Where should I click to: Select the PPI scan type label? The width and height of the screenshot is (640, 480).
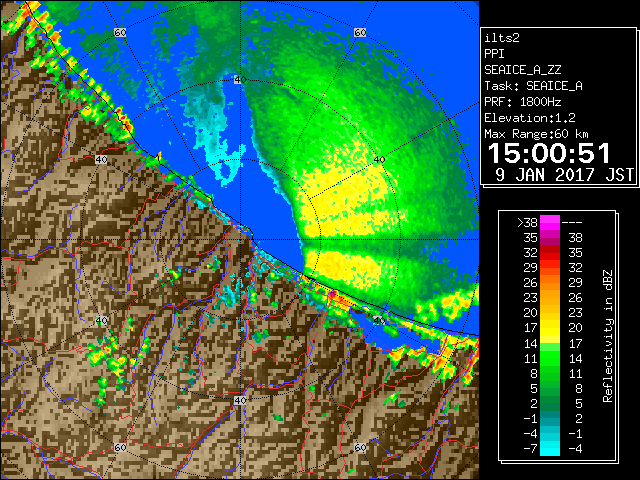click(x=494, y=54)
